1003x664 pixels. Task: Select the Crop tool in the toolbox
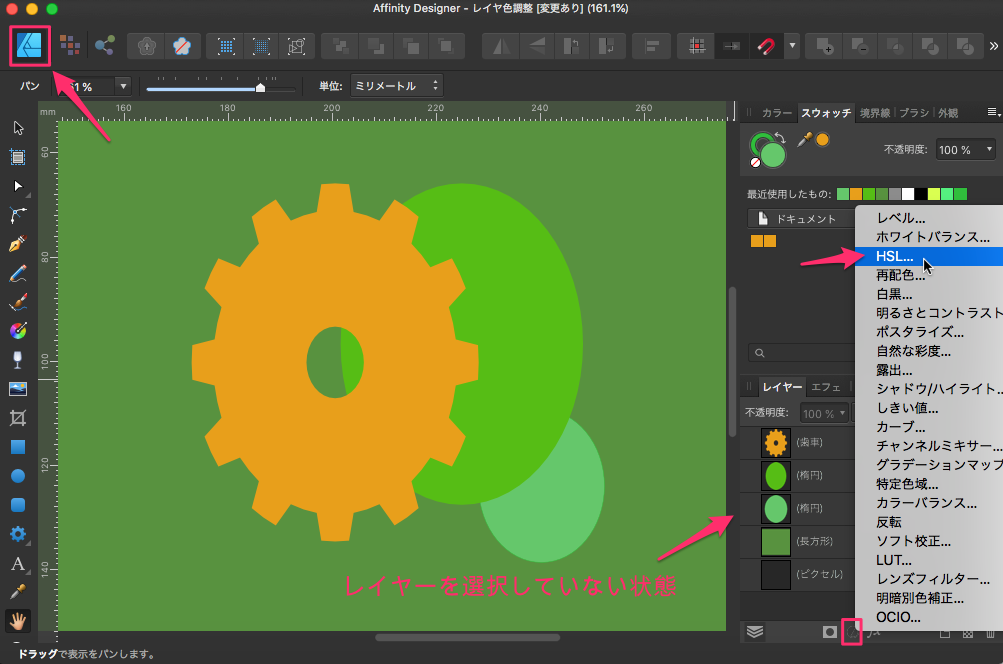pyautogui.click(x=17, y=417)
